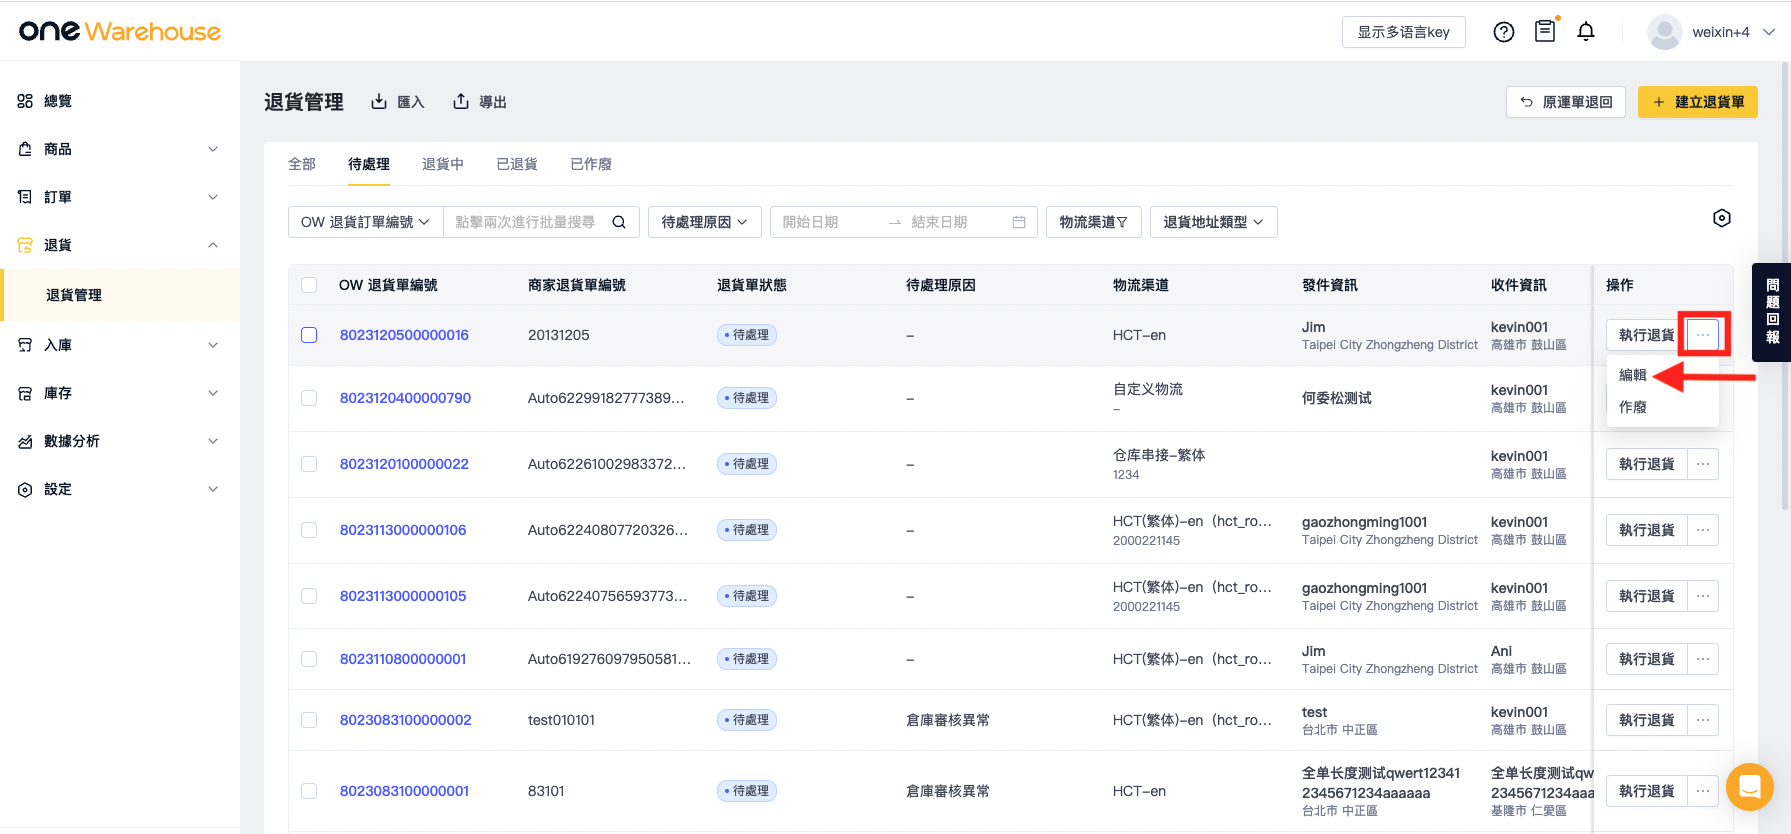Expand the 商品 sidebar menu

[x=213, y=149]
